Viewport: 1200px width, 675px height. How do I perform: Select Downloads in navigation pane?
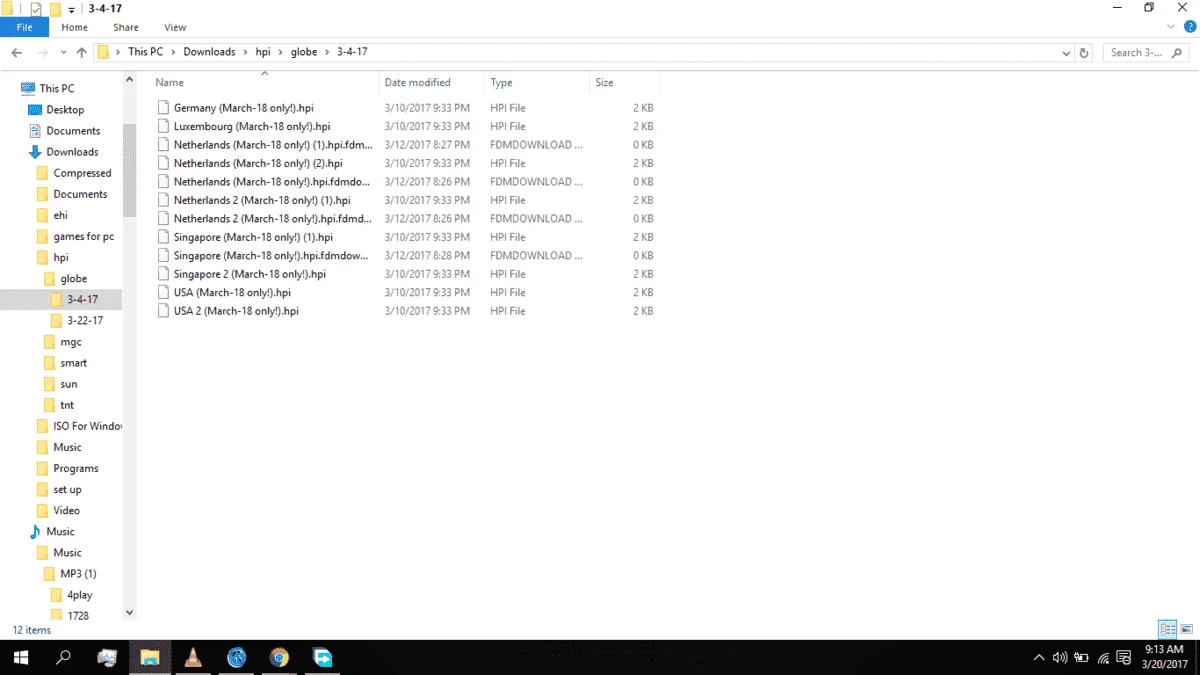[72, 152]
